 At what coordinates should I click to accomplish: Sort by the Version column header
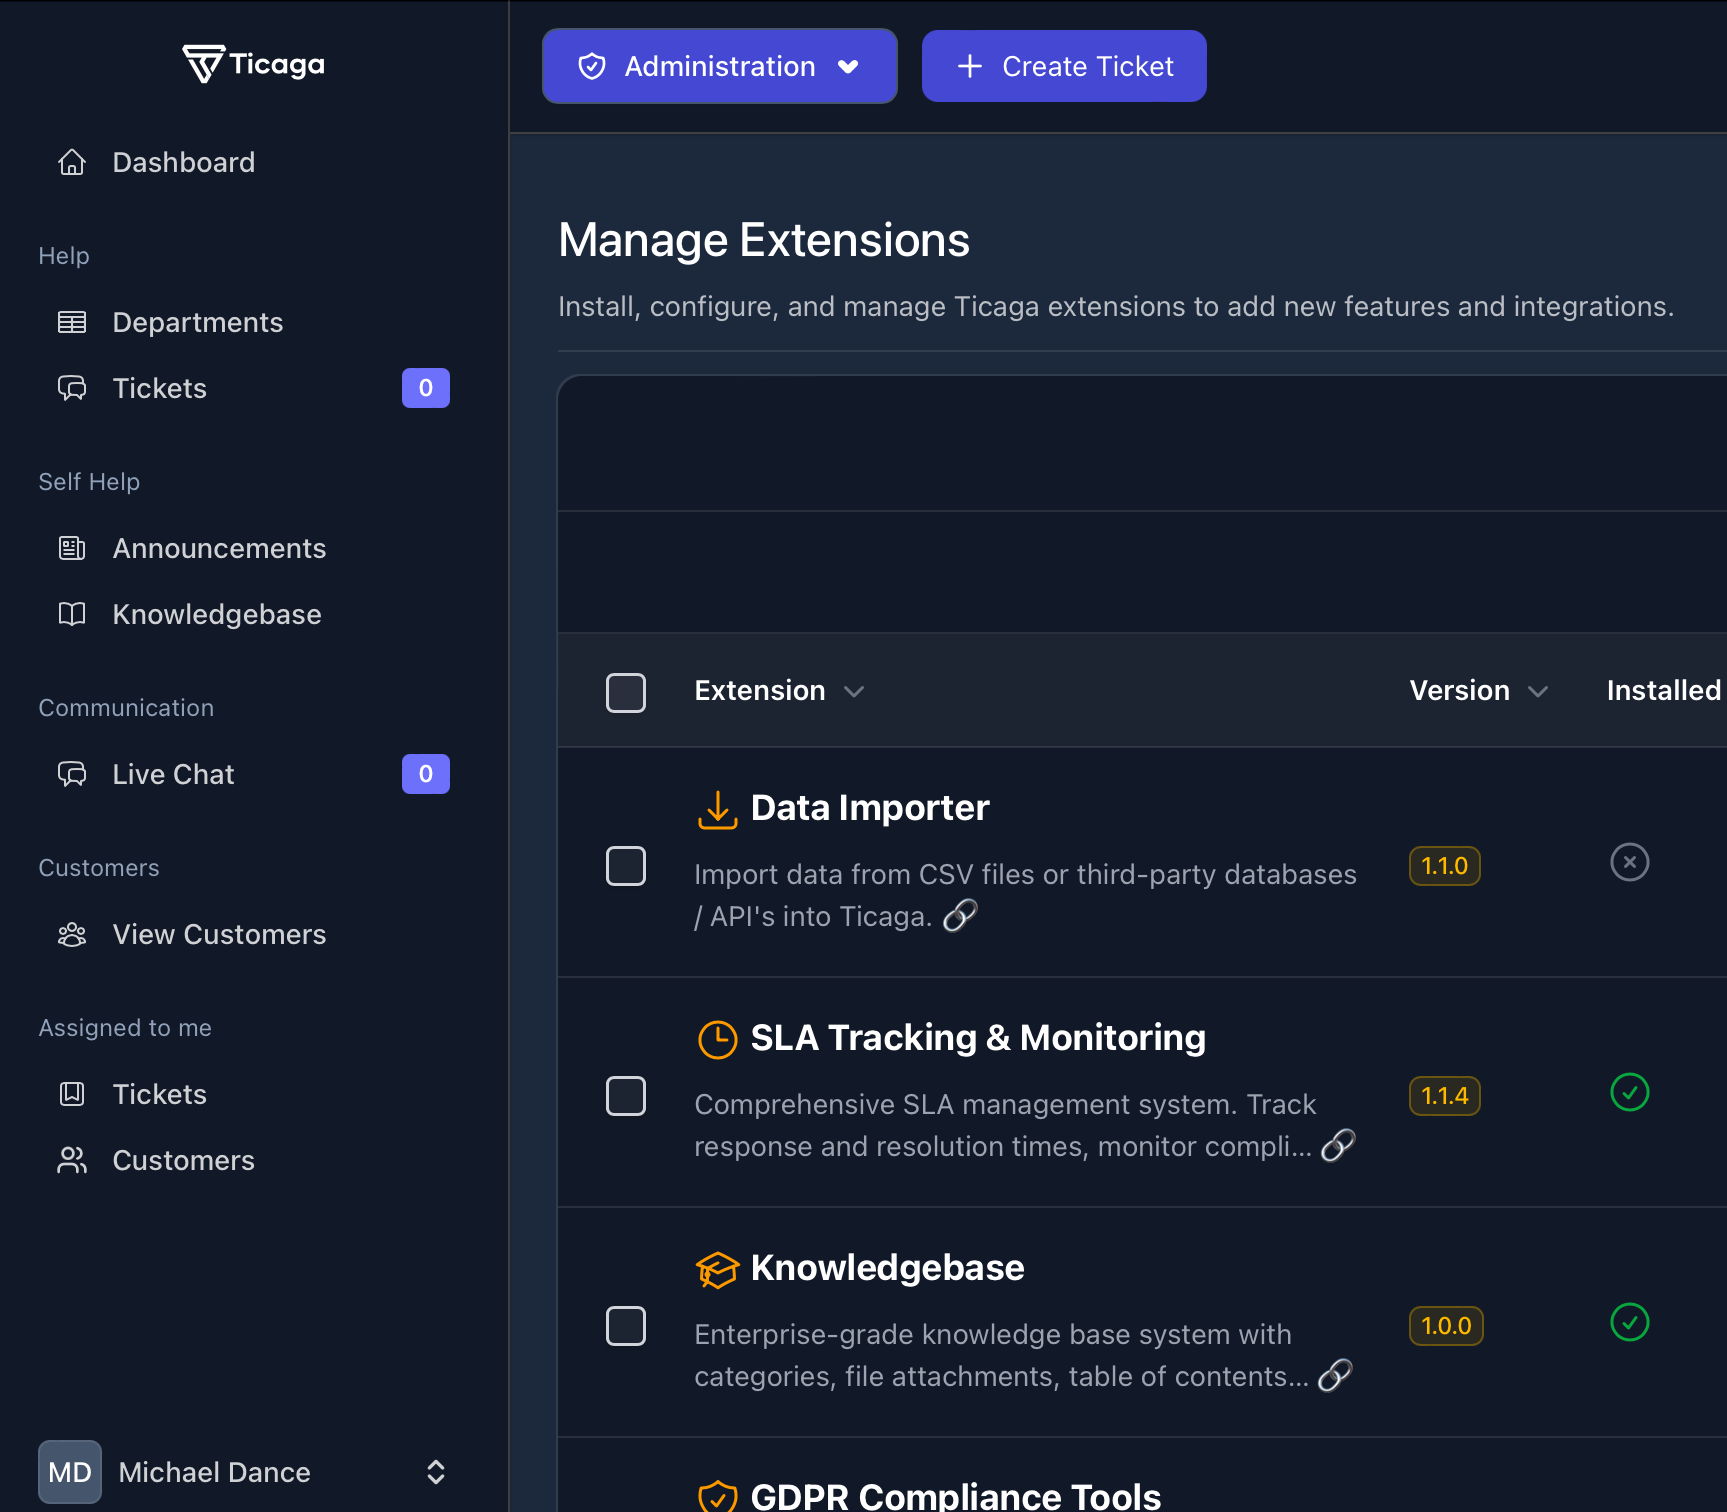(1477, 691)
